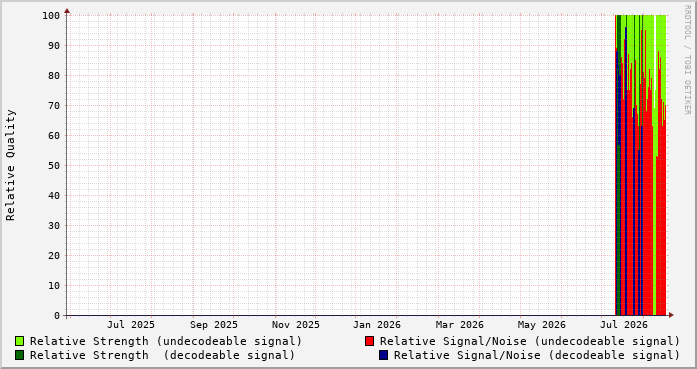Click the red arrow at x-axis end
The height and width of the screenshot is (369, 697).
pos(671,315)
